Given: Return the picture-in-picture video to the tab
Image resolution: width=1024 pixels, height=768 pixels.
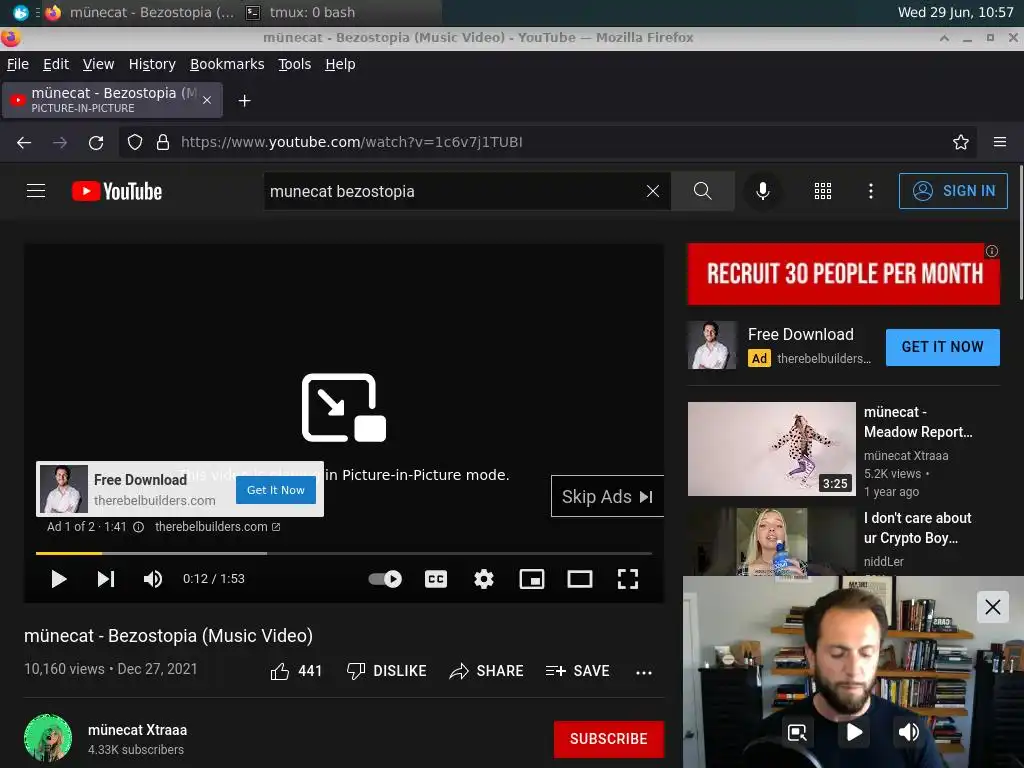Looking at the screenshot, I should (797, 732).
